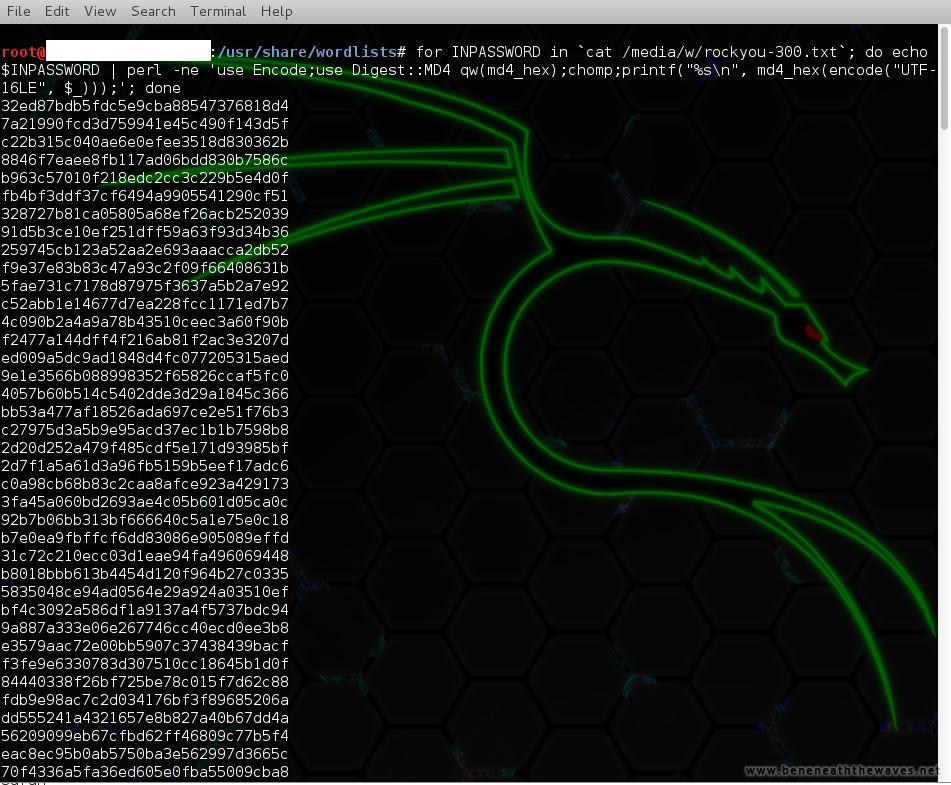Select the hash starting with "92b7b06b"

tap(145, 520)
